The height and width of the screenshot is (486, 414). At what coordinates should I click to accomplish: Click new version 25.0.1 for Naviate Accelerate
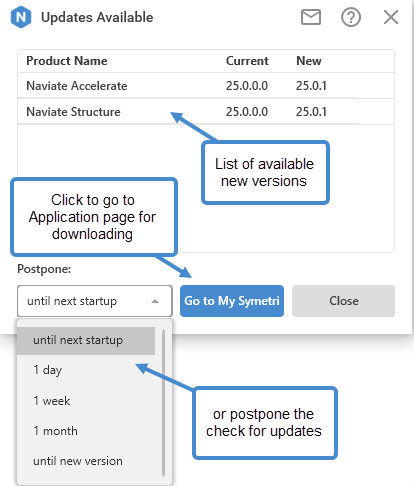pyautogui.click(x=311, y=86)
